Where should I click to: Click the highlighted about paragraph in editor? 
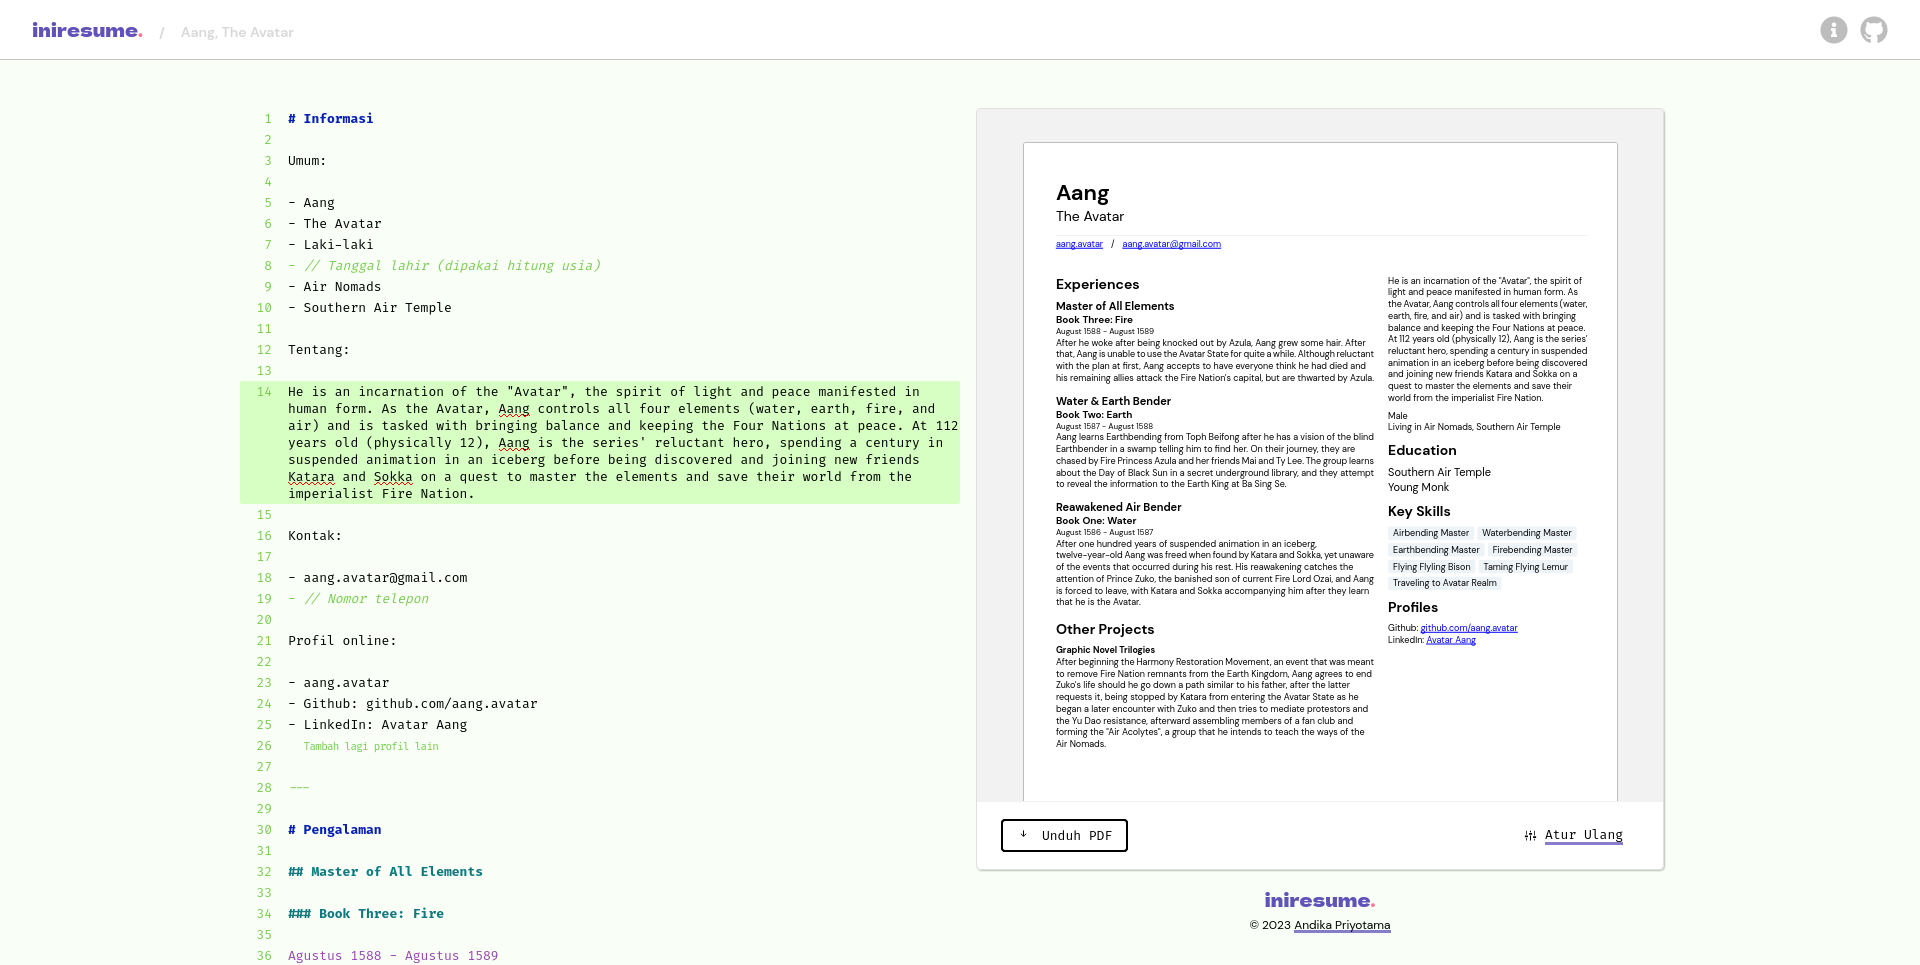[x=600, y=442]
